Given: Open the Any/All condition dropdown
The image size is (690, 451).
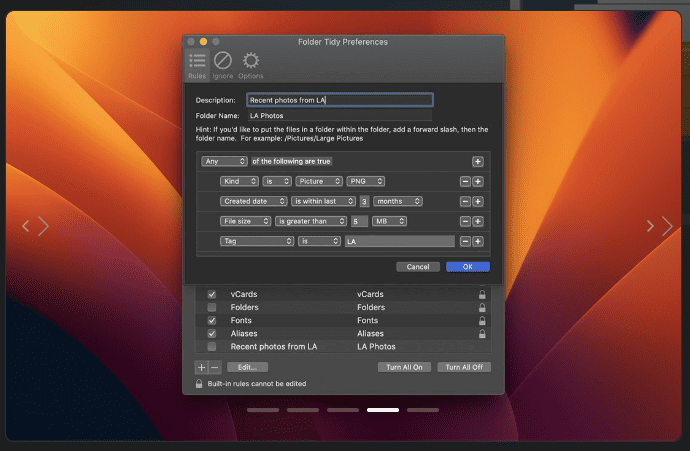Looking at the screenshot, I should coord(224,161).
